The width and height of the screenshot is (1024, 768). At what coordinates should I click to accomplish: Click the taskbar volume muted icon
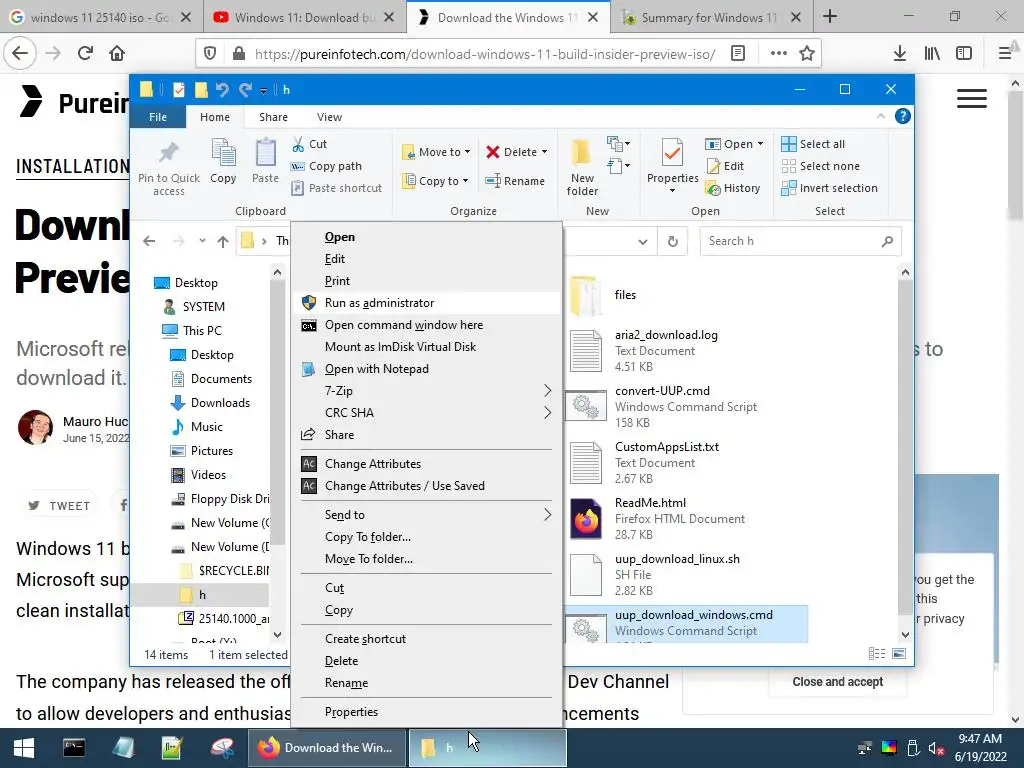(935, 748)
